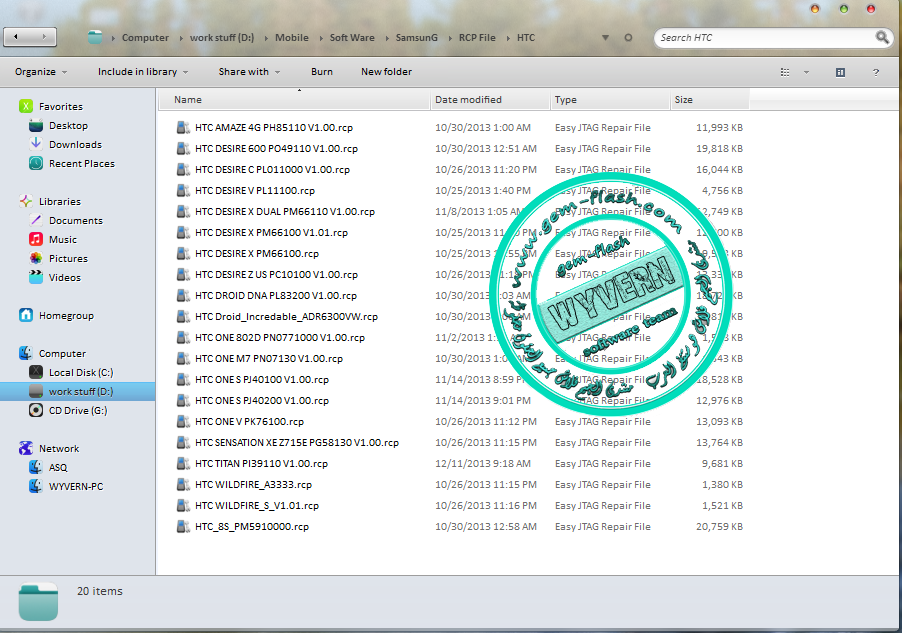Open Downloads folder in sidebar
902x633 pixels.
75,144
